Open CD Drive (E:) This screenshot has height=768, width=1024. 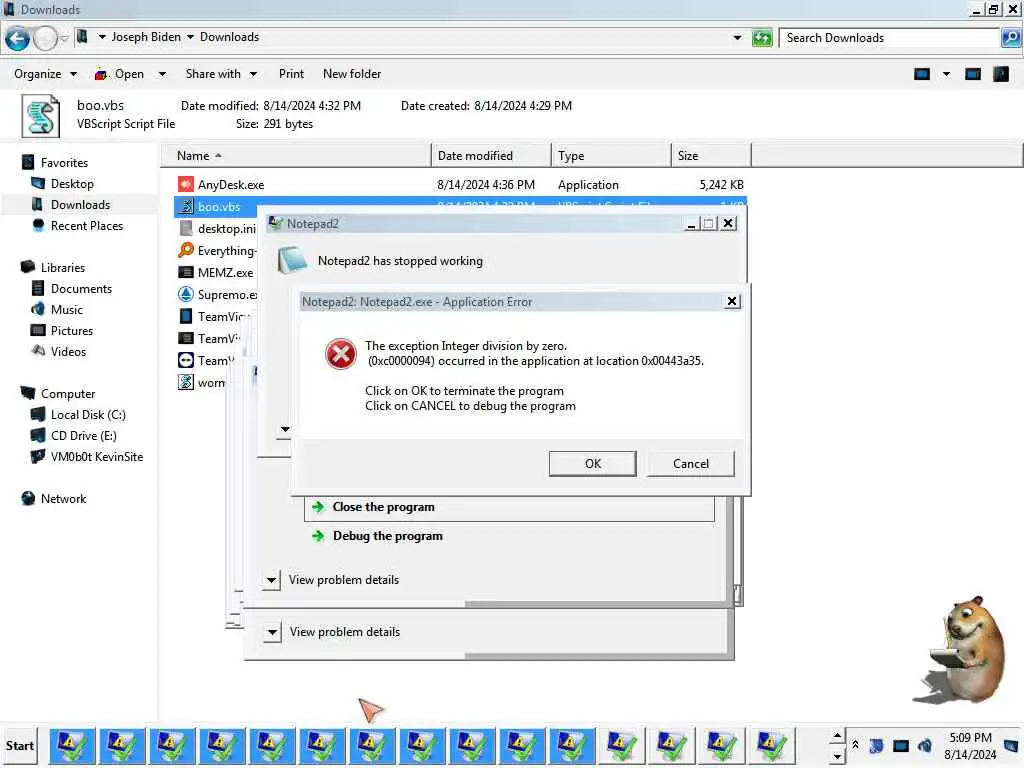coord(83,436)
